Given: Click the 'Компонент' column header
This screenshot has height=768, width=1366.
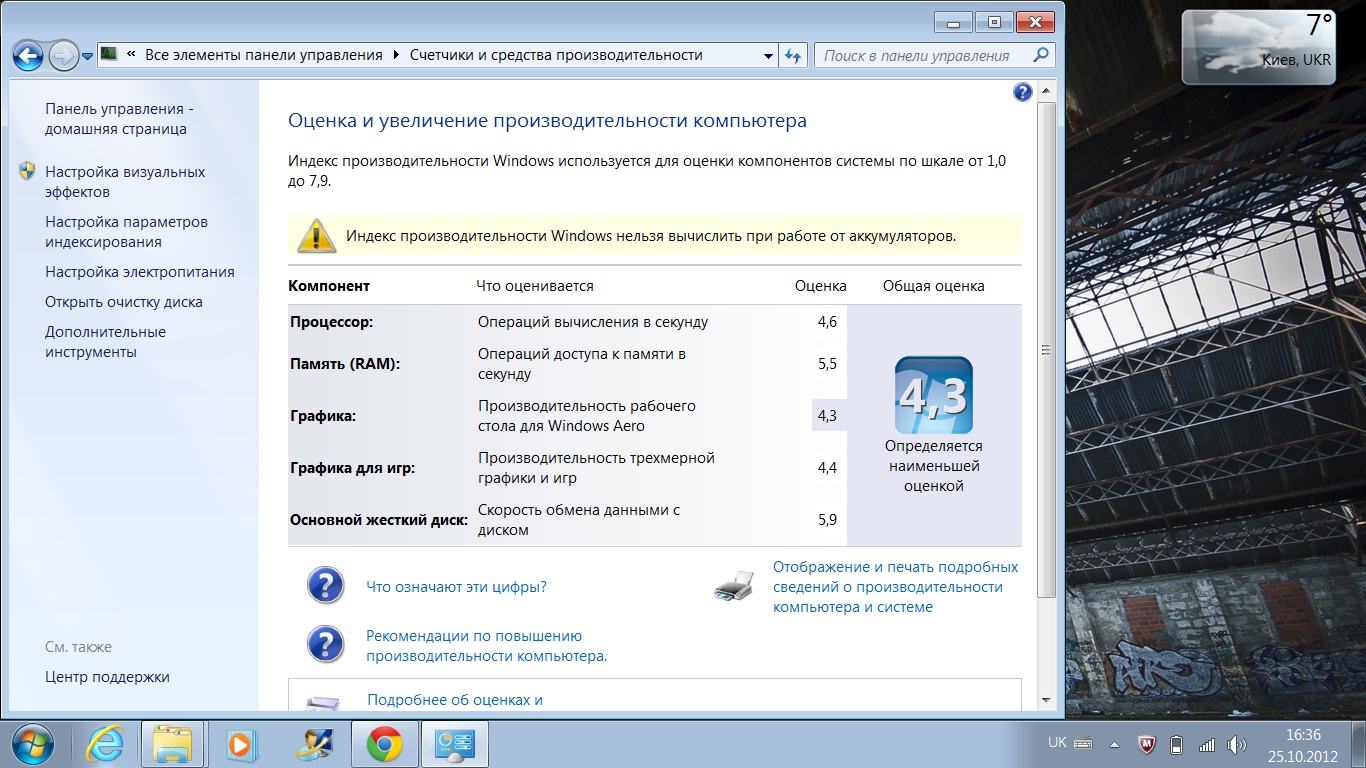Looking at the screenshot, I should tap(329, 286).
